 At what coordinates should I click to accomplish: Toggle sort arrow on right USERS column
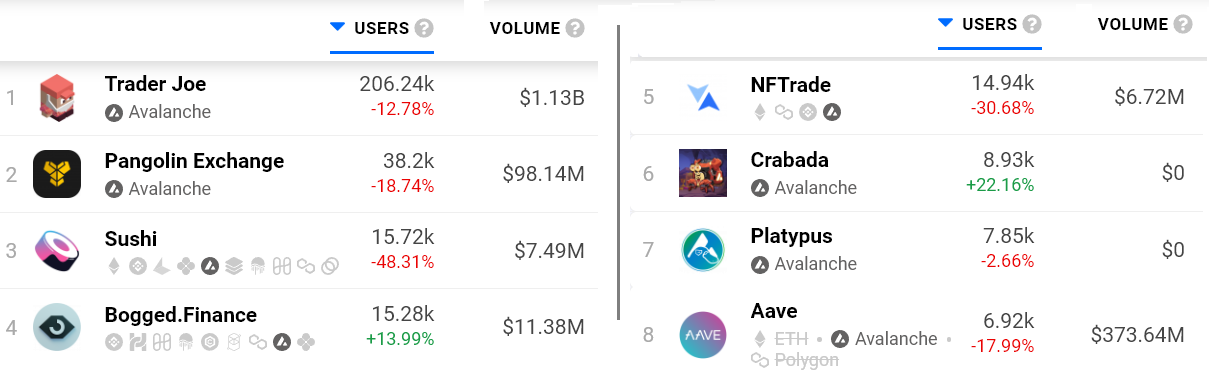[x=945, y=24]
